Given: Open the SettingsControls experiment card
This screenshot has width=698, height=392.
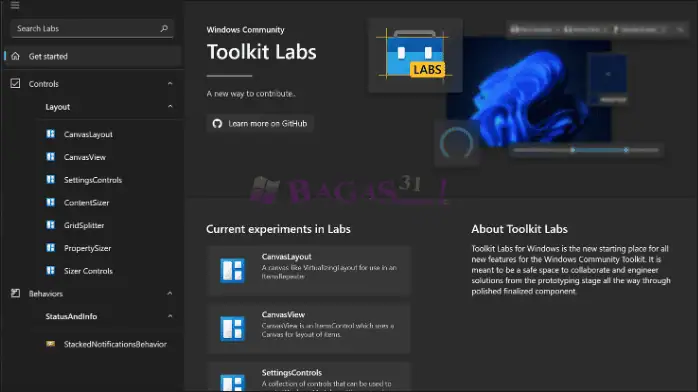Looking at the screenshot, I should click(308, 377).
